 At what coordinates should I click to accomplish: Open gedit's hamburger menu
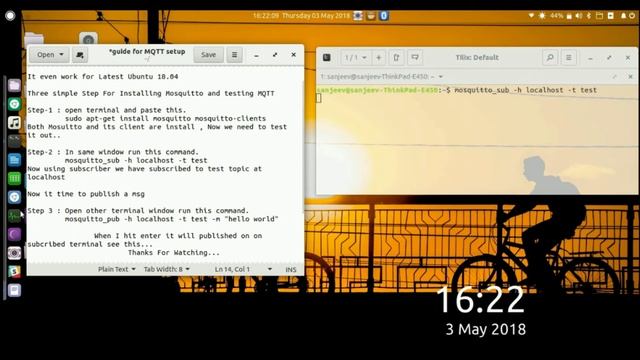coord(234,55)
